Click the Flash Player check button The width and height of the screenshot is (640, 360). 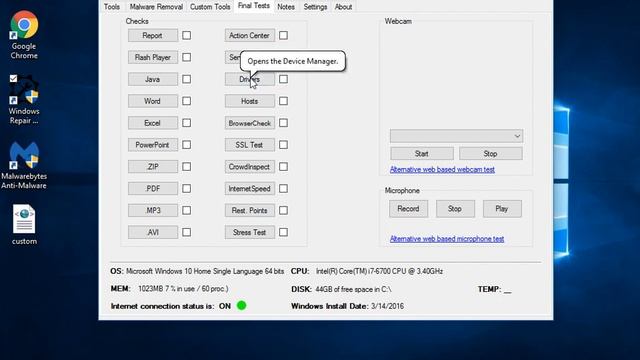pyautogui.click(x=153, y=58)
